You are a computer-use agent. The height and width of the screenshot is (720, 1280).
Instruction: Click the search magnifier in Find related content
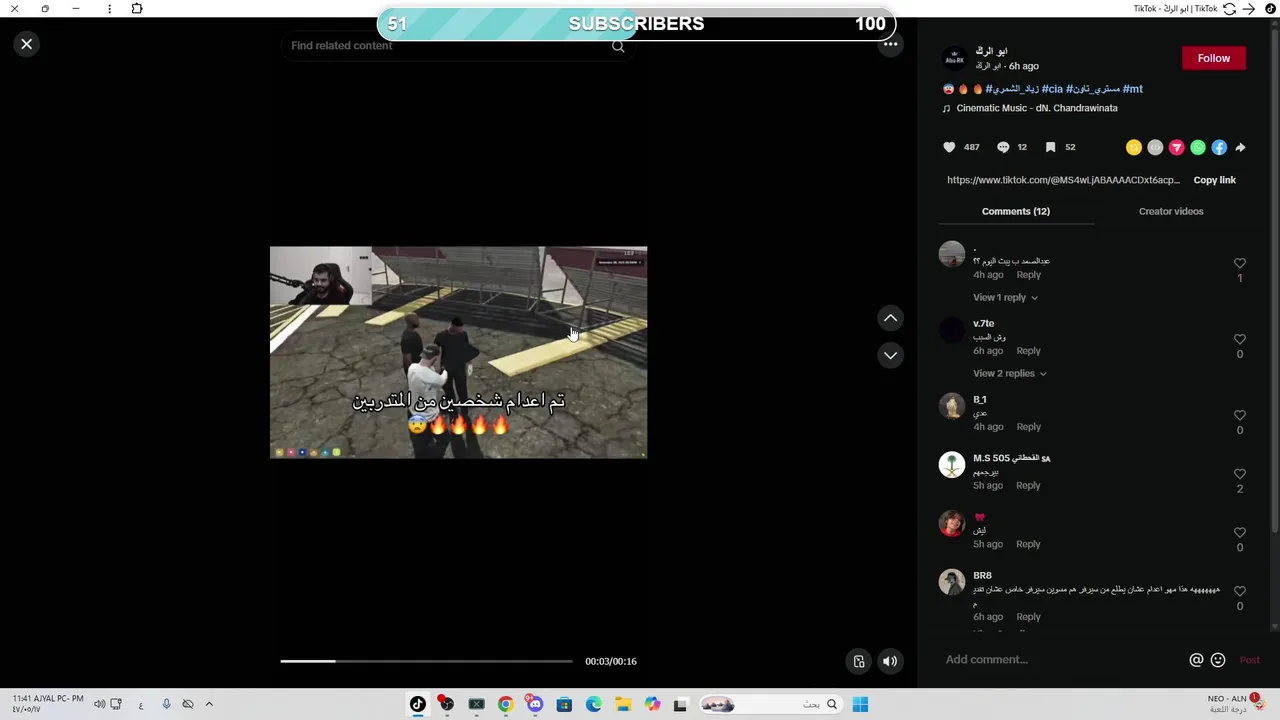[x=618, y=46]
